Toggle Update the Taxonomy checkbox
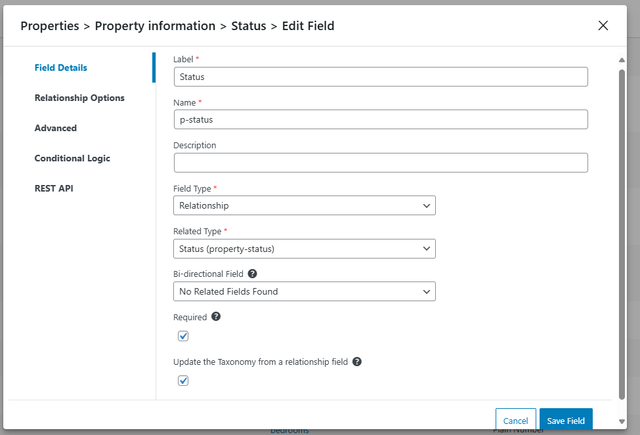Viewport: 640px width, 435px height. pyautogui.click(x=183, y=381)
